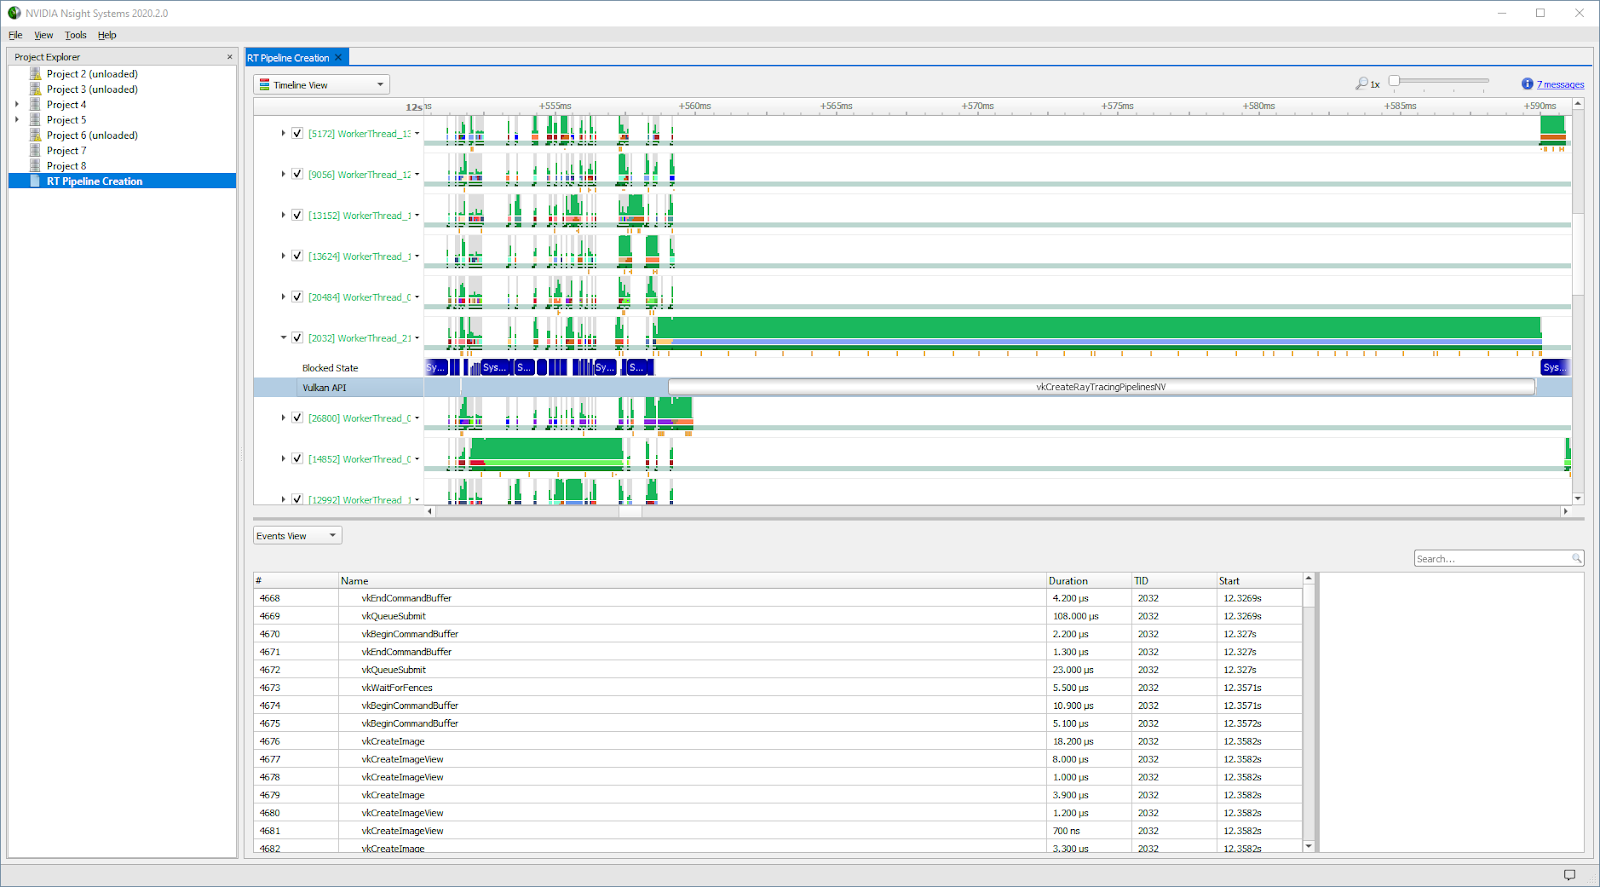1600x887 pixels.
Task: Open the 7 messages link
Action: point(1560,85)
